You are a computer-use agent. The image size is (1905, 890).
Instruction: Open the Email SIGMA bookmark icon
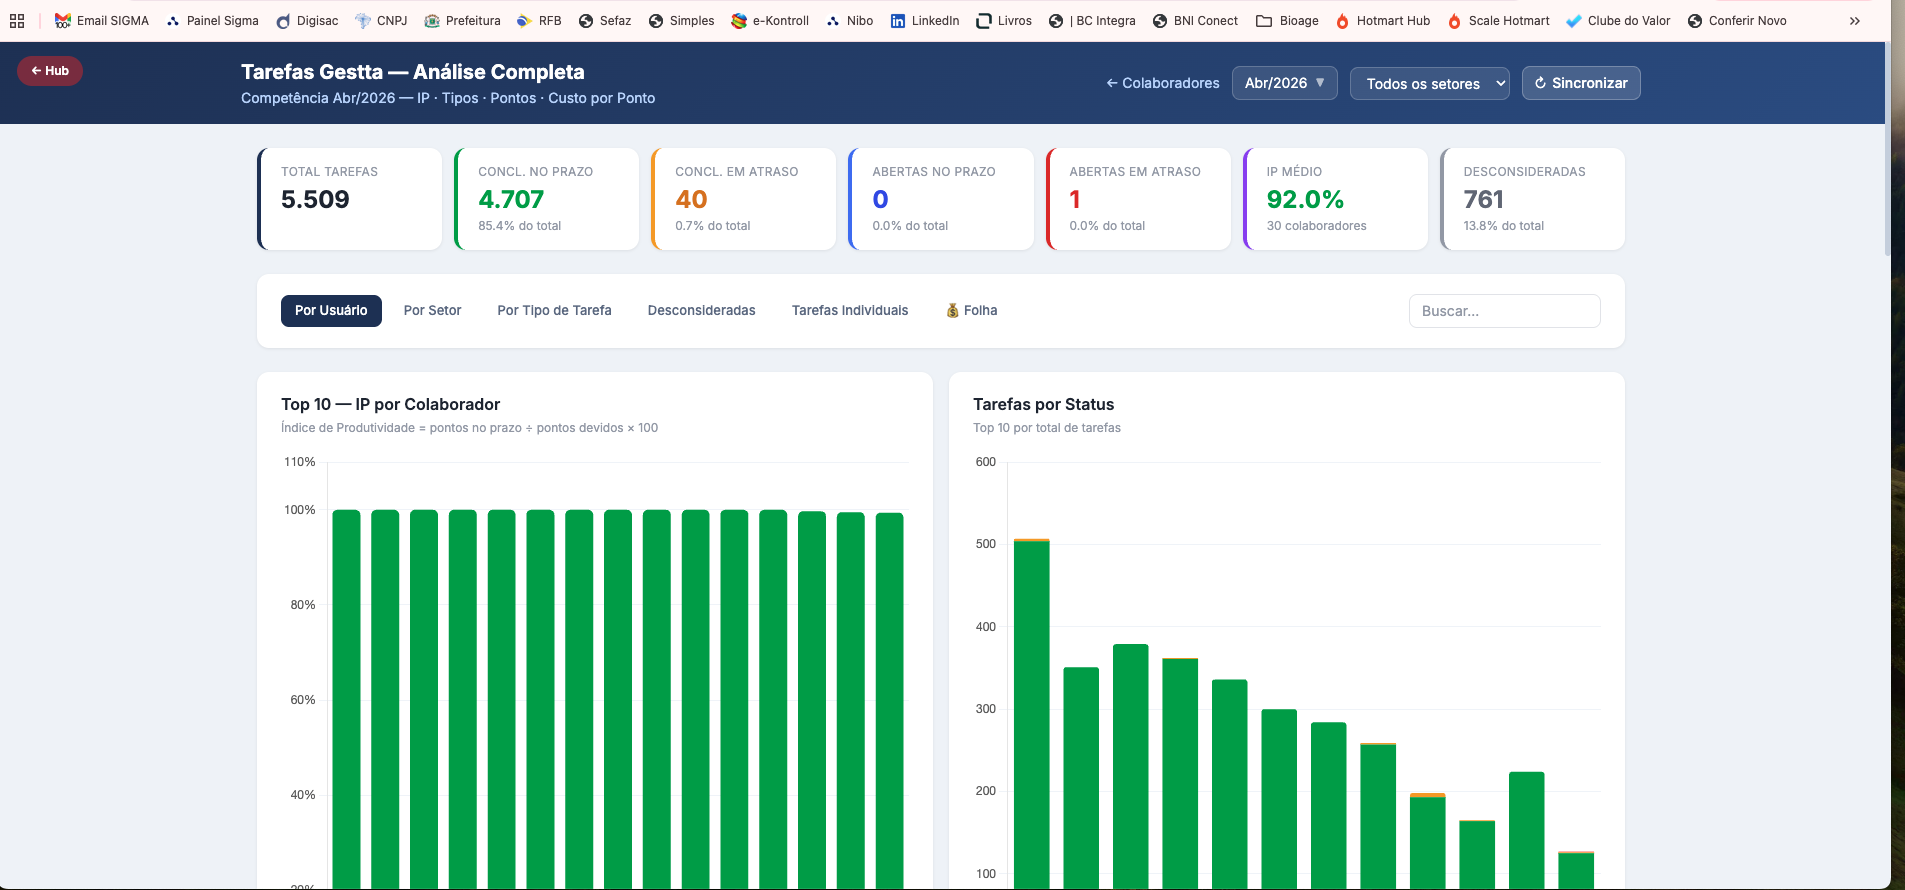pyautogui.click(x=63, y=21)
